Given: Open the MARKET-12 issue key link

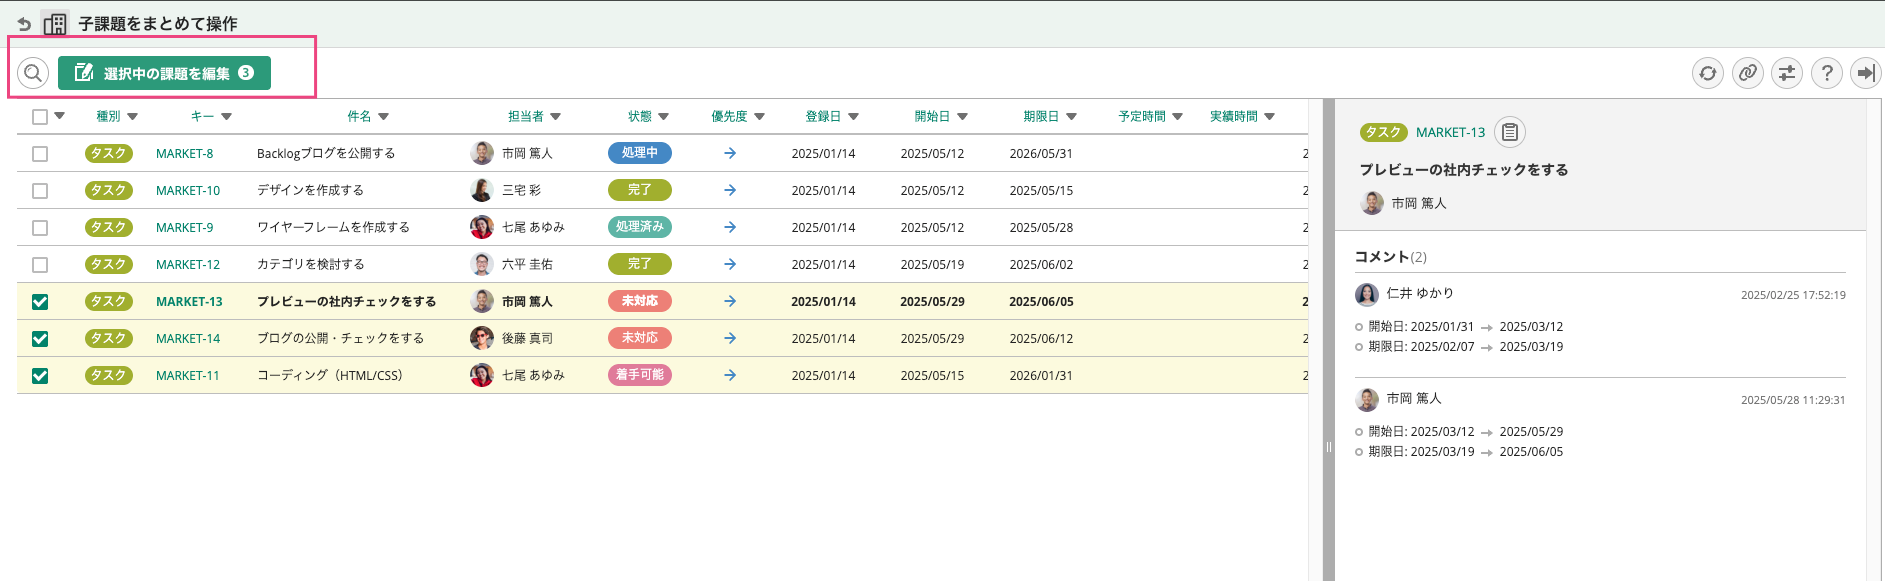Looking at the screenshot, I should pyautogui.click(x=188, y=264).
